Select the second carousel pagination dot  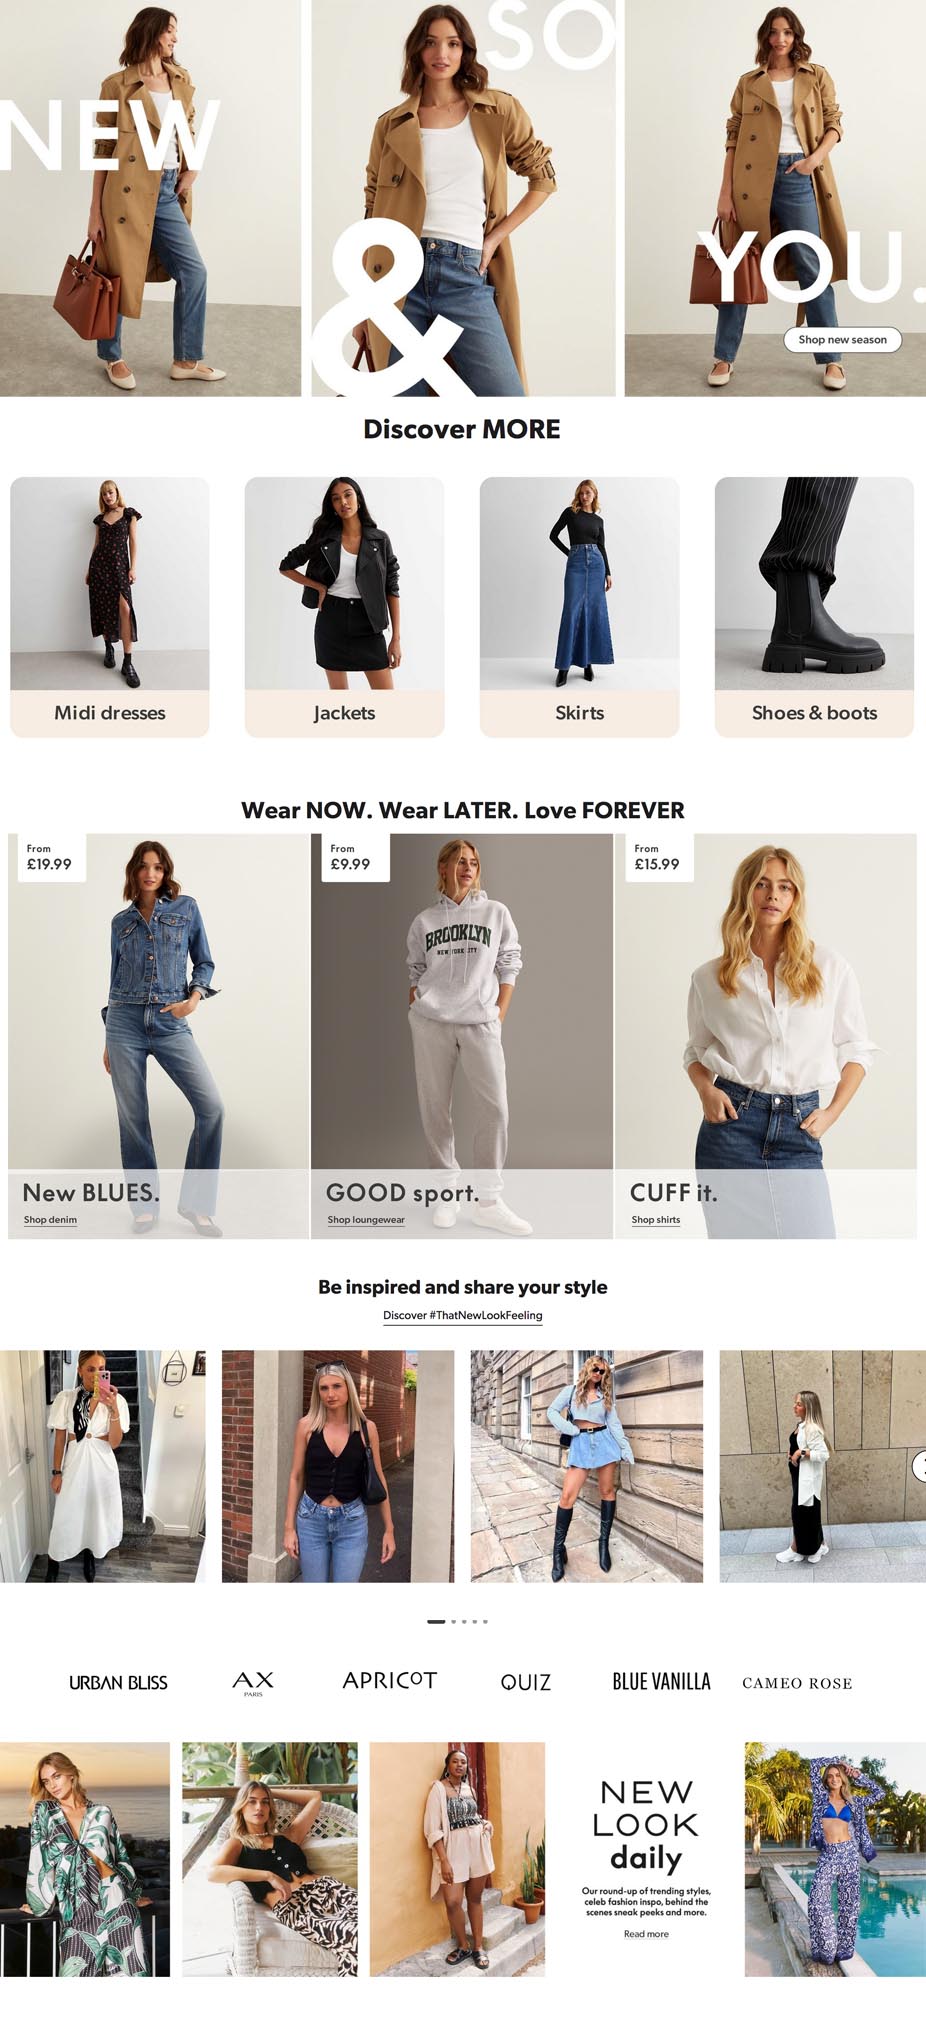click(453, 1621)
